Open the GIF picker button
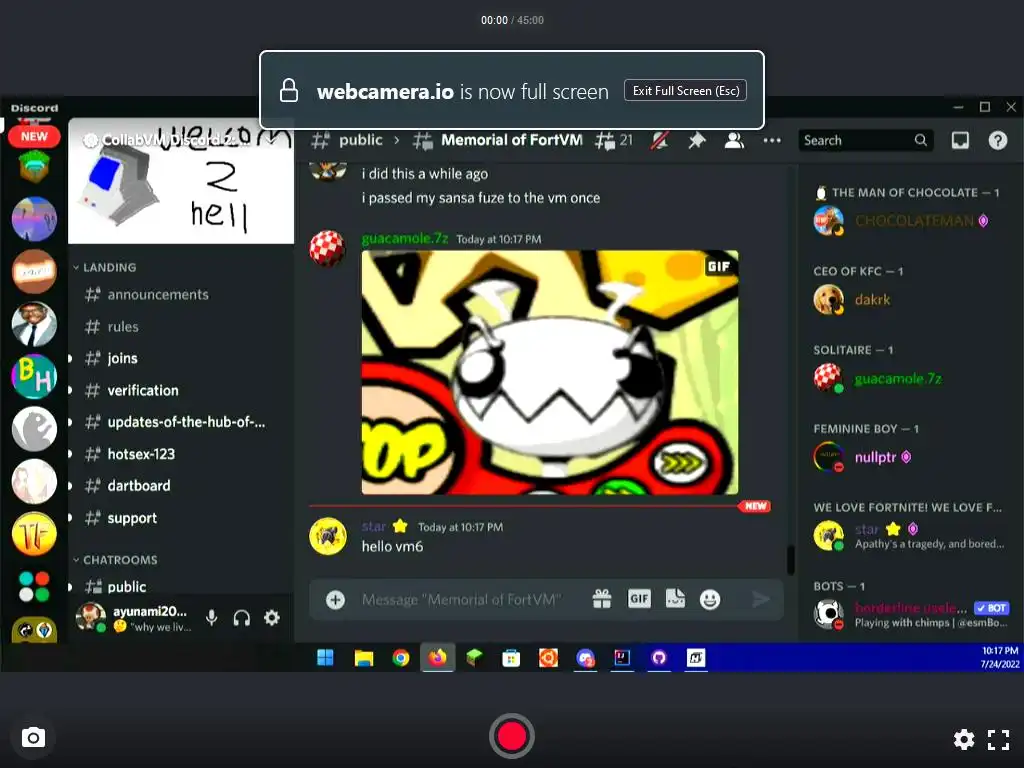1024x768 pixels. click(x=639, y=599)
